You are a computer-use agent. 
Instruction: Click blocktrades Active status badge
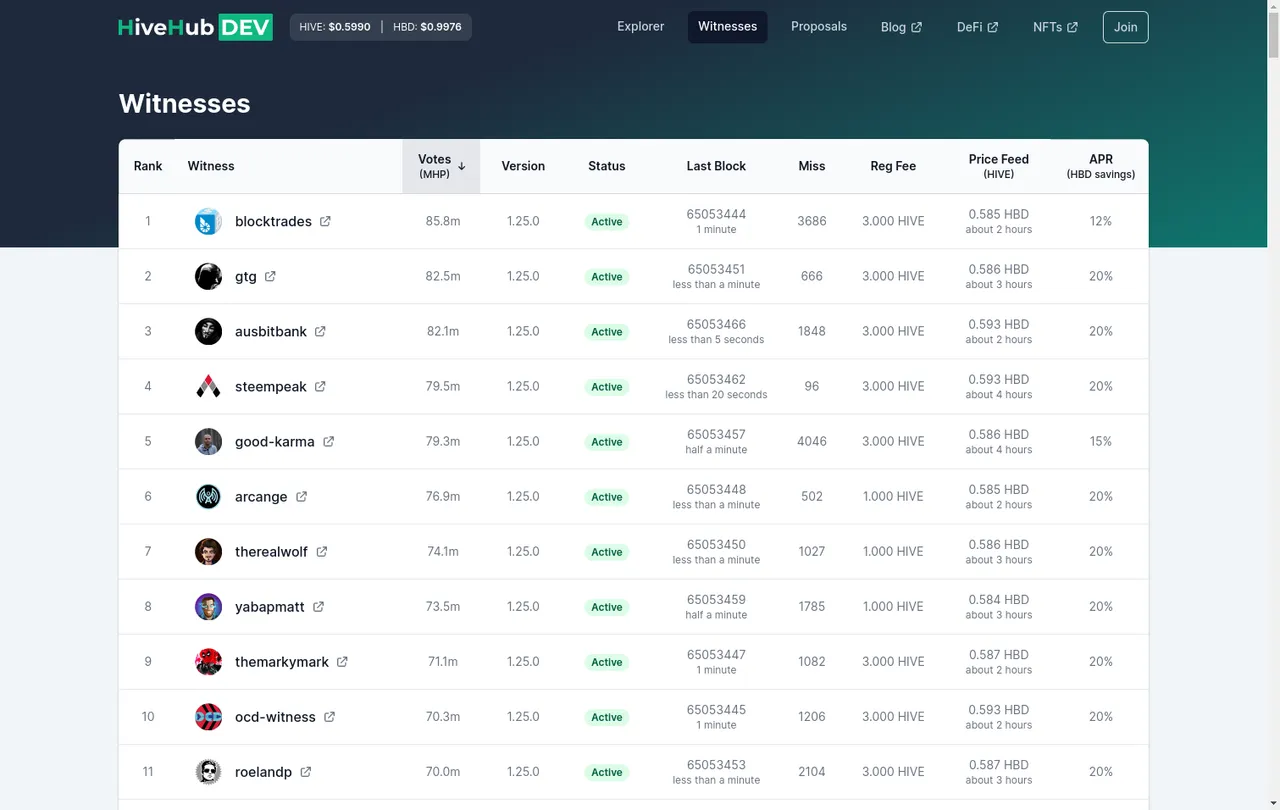(607, 222)
